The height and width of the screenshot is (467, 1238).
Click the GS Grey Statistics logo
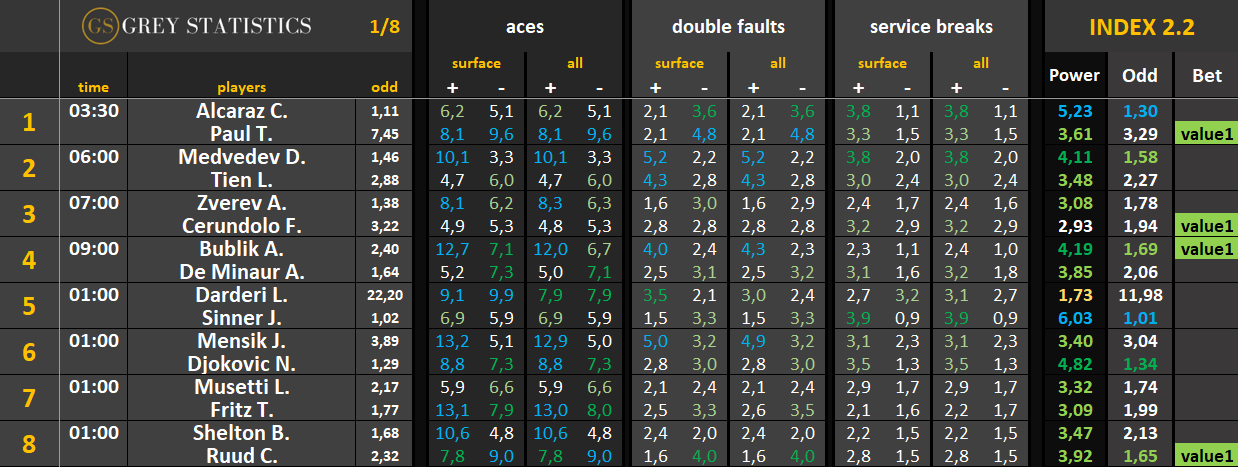[x=197, y=26]
